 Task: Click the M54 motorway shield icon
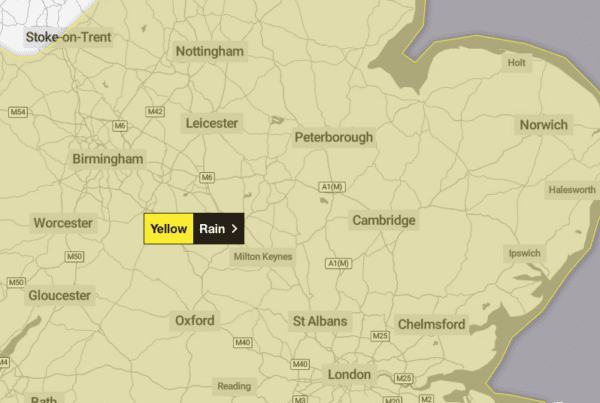tap(18, 112)
